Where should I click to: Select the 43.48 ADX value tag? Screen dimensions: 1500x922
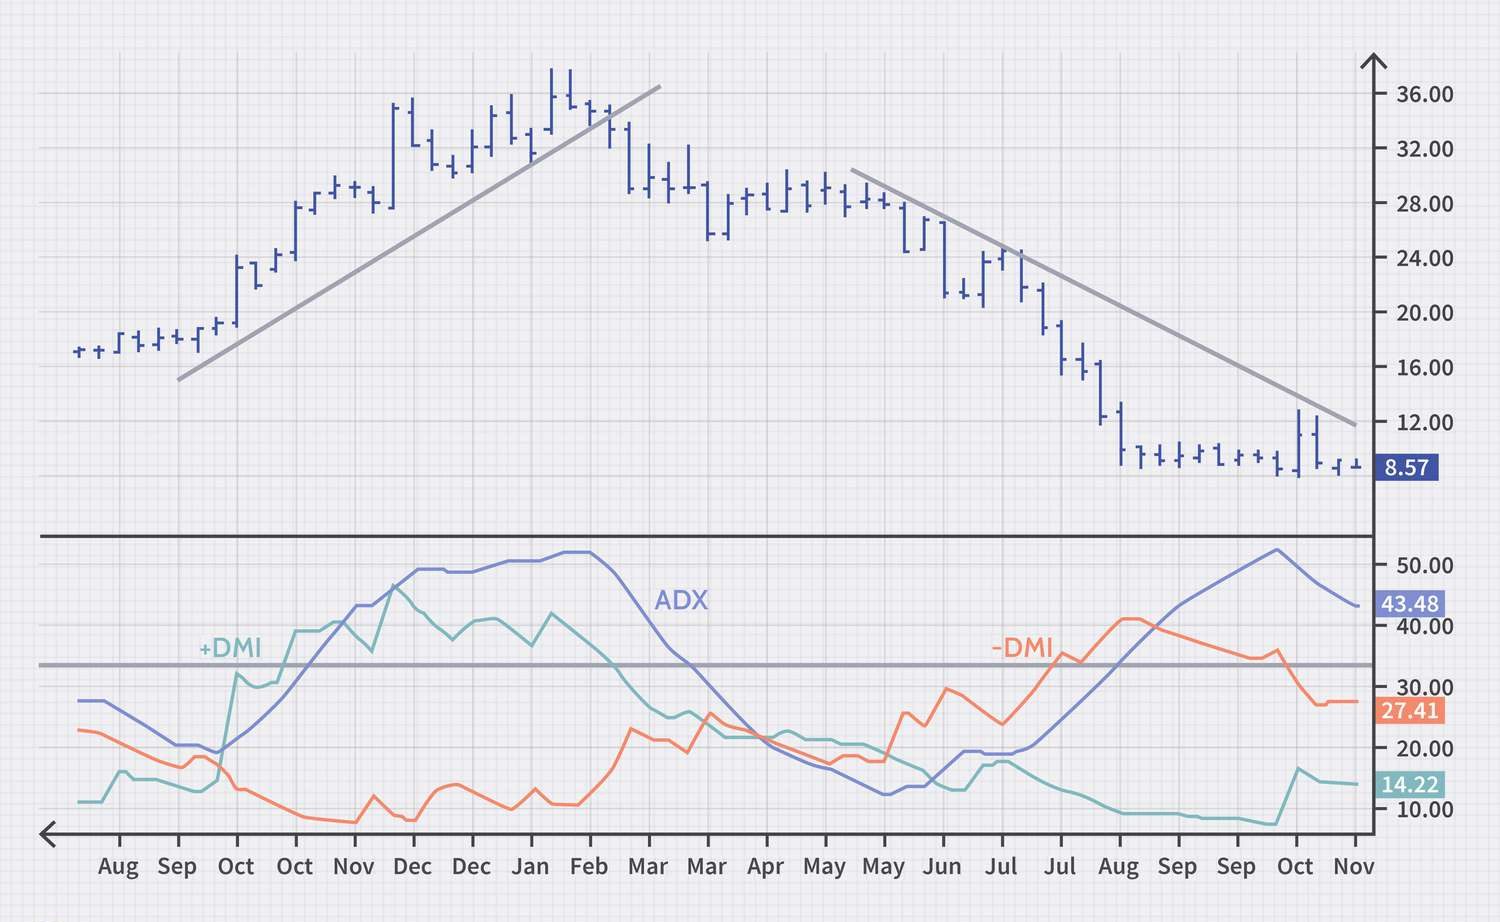coord(1409,604)
